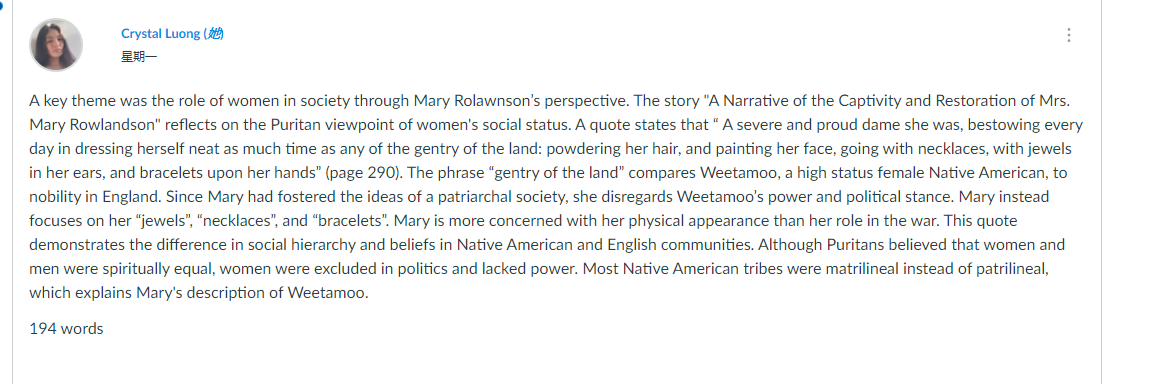Open the three-dot options menu for this post
The image size is (1153, 384).
pyautogui.click(x=1068, y=35)
